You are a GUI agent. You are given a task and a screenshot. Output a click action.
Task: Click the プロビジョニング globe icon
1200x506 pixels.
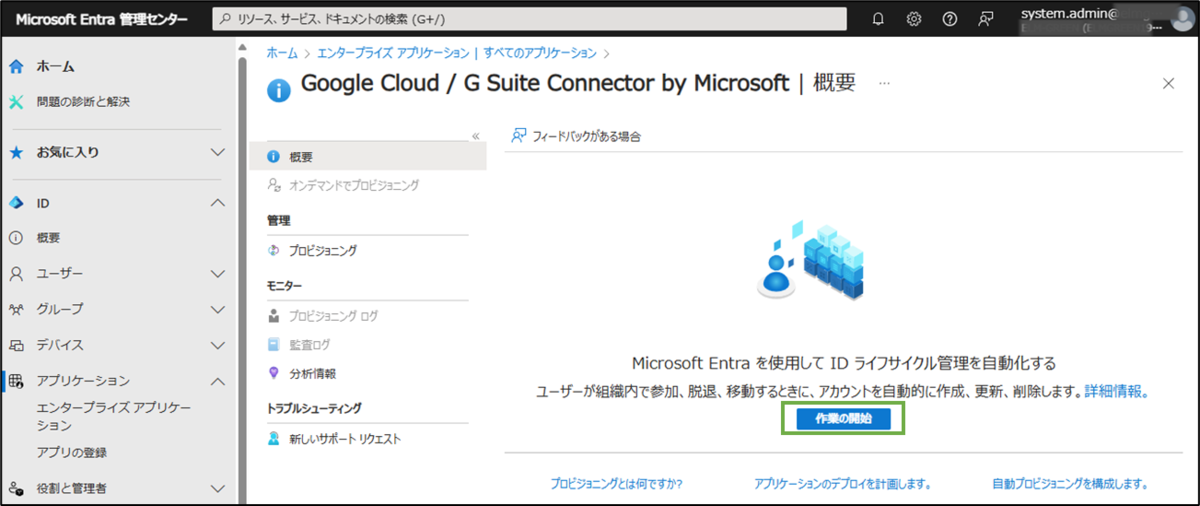click(x=274, y=251)
